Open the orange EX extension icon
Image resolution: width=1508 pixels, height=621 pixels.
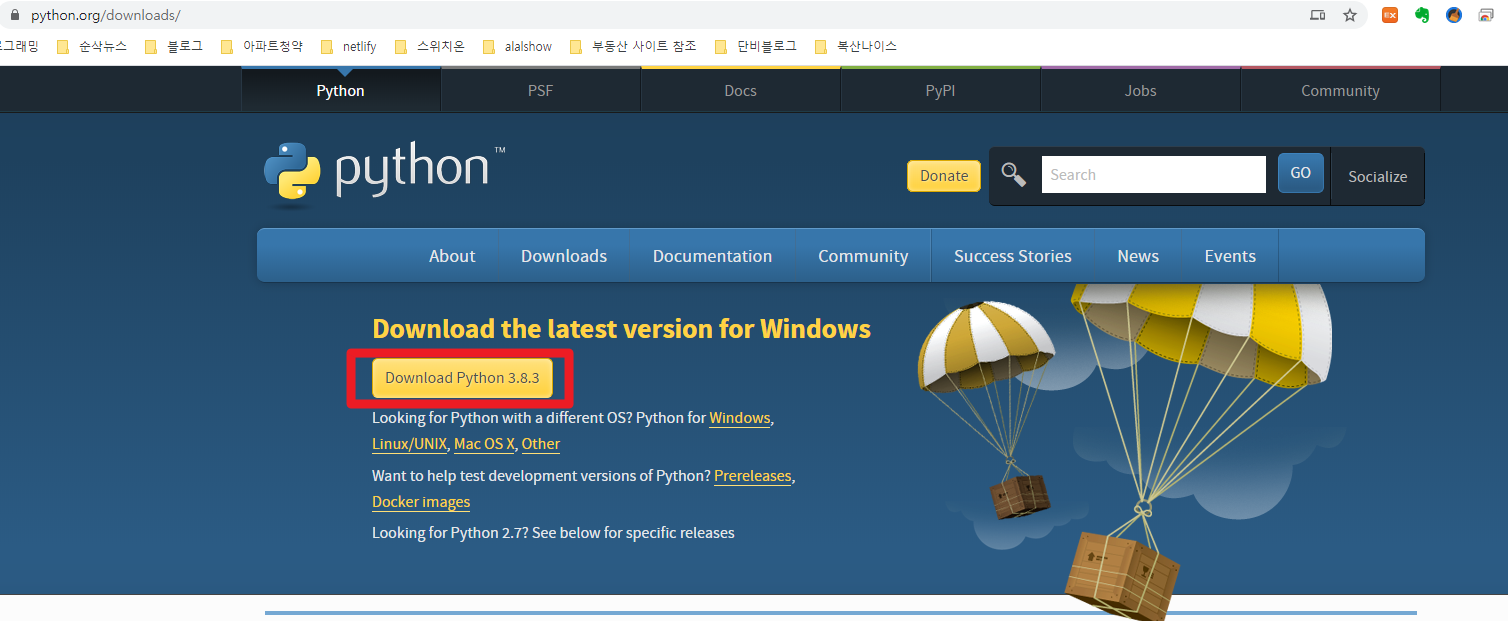point(1390,16)
